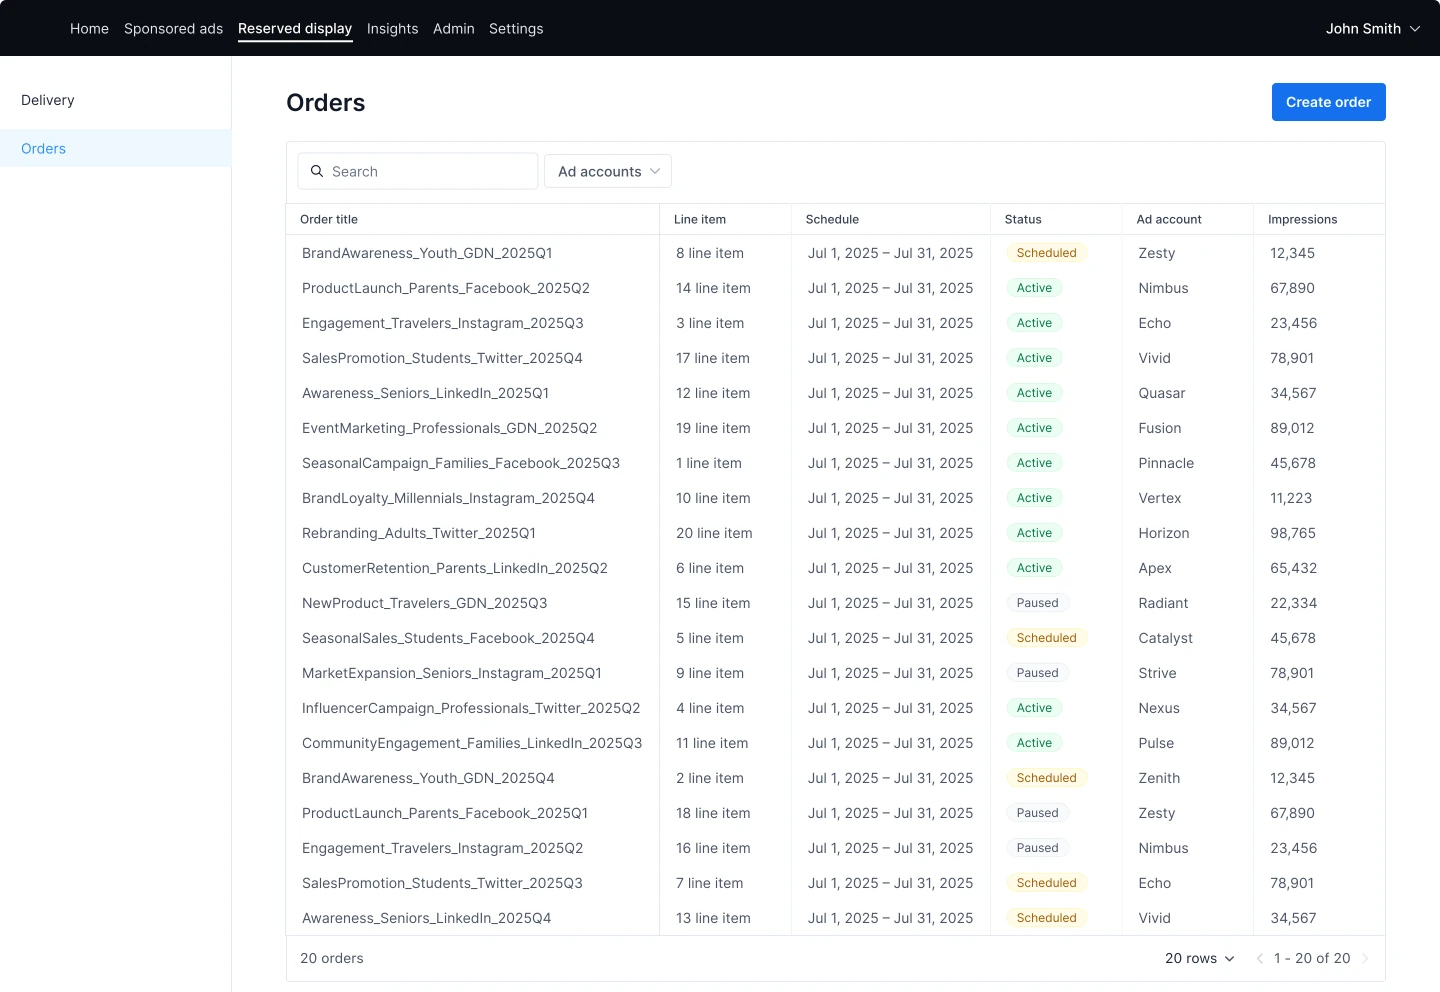1440x992 pixels.
Task: Expand the 20 rows page size selector
Action: 1199,958
